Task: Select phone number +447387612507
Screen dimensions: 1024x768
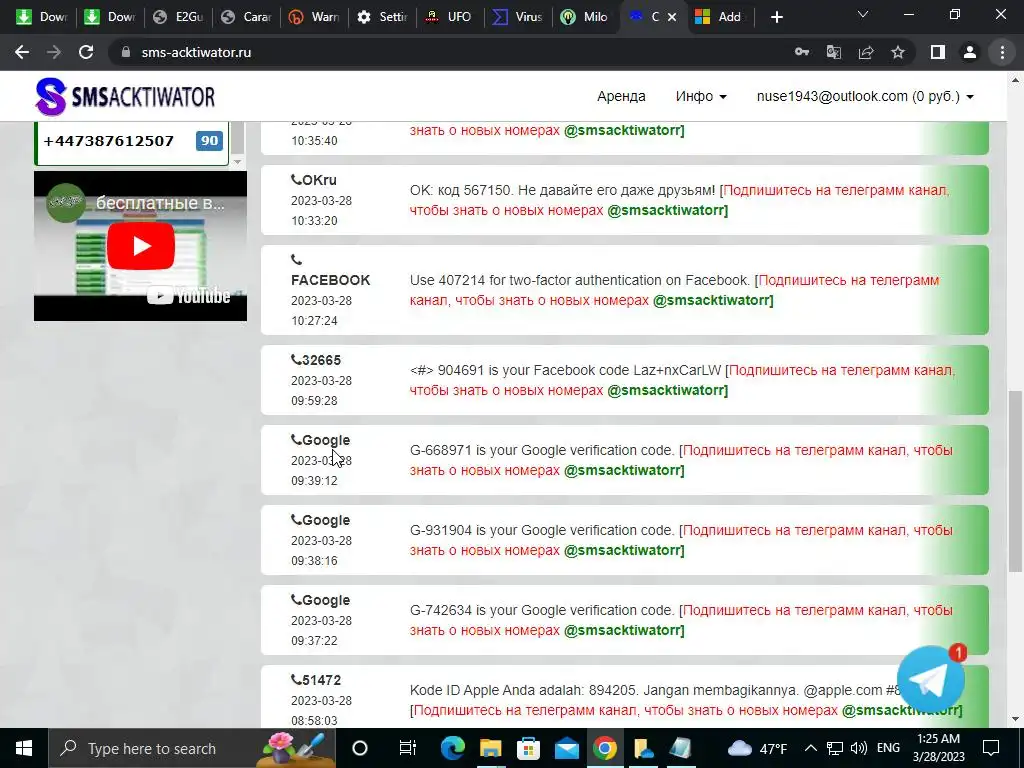Action: point(108,141)
